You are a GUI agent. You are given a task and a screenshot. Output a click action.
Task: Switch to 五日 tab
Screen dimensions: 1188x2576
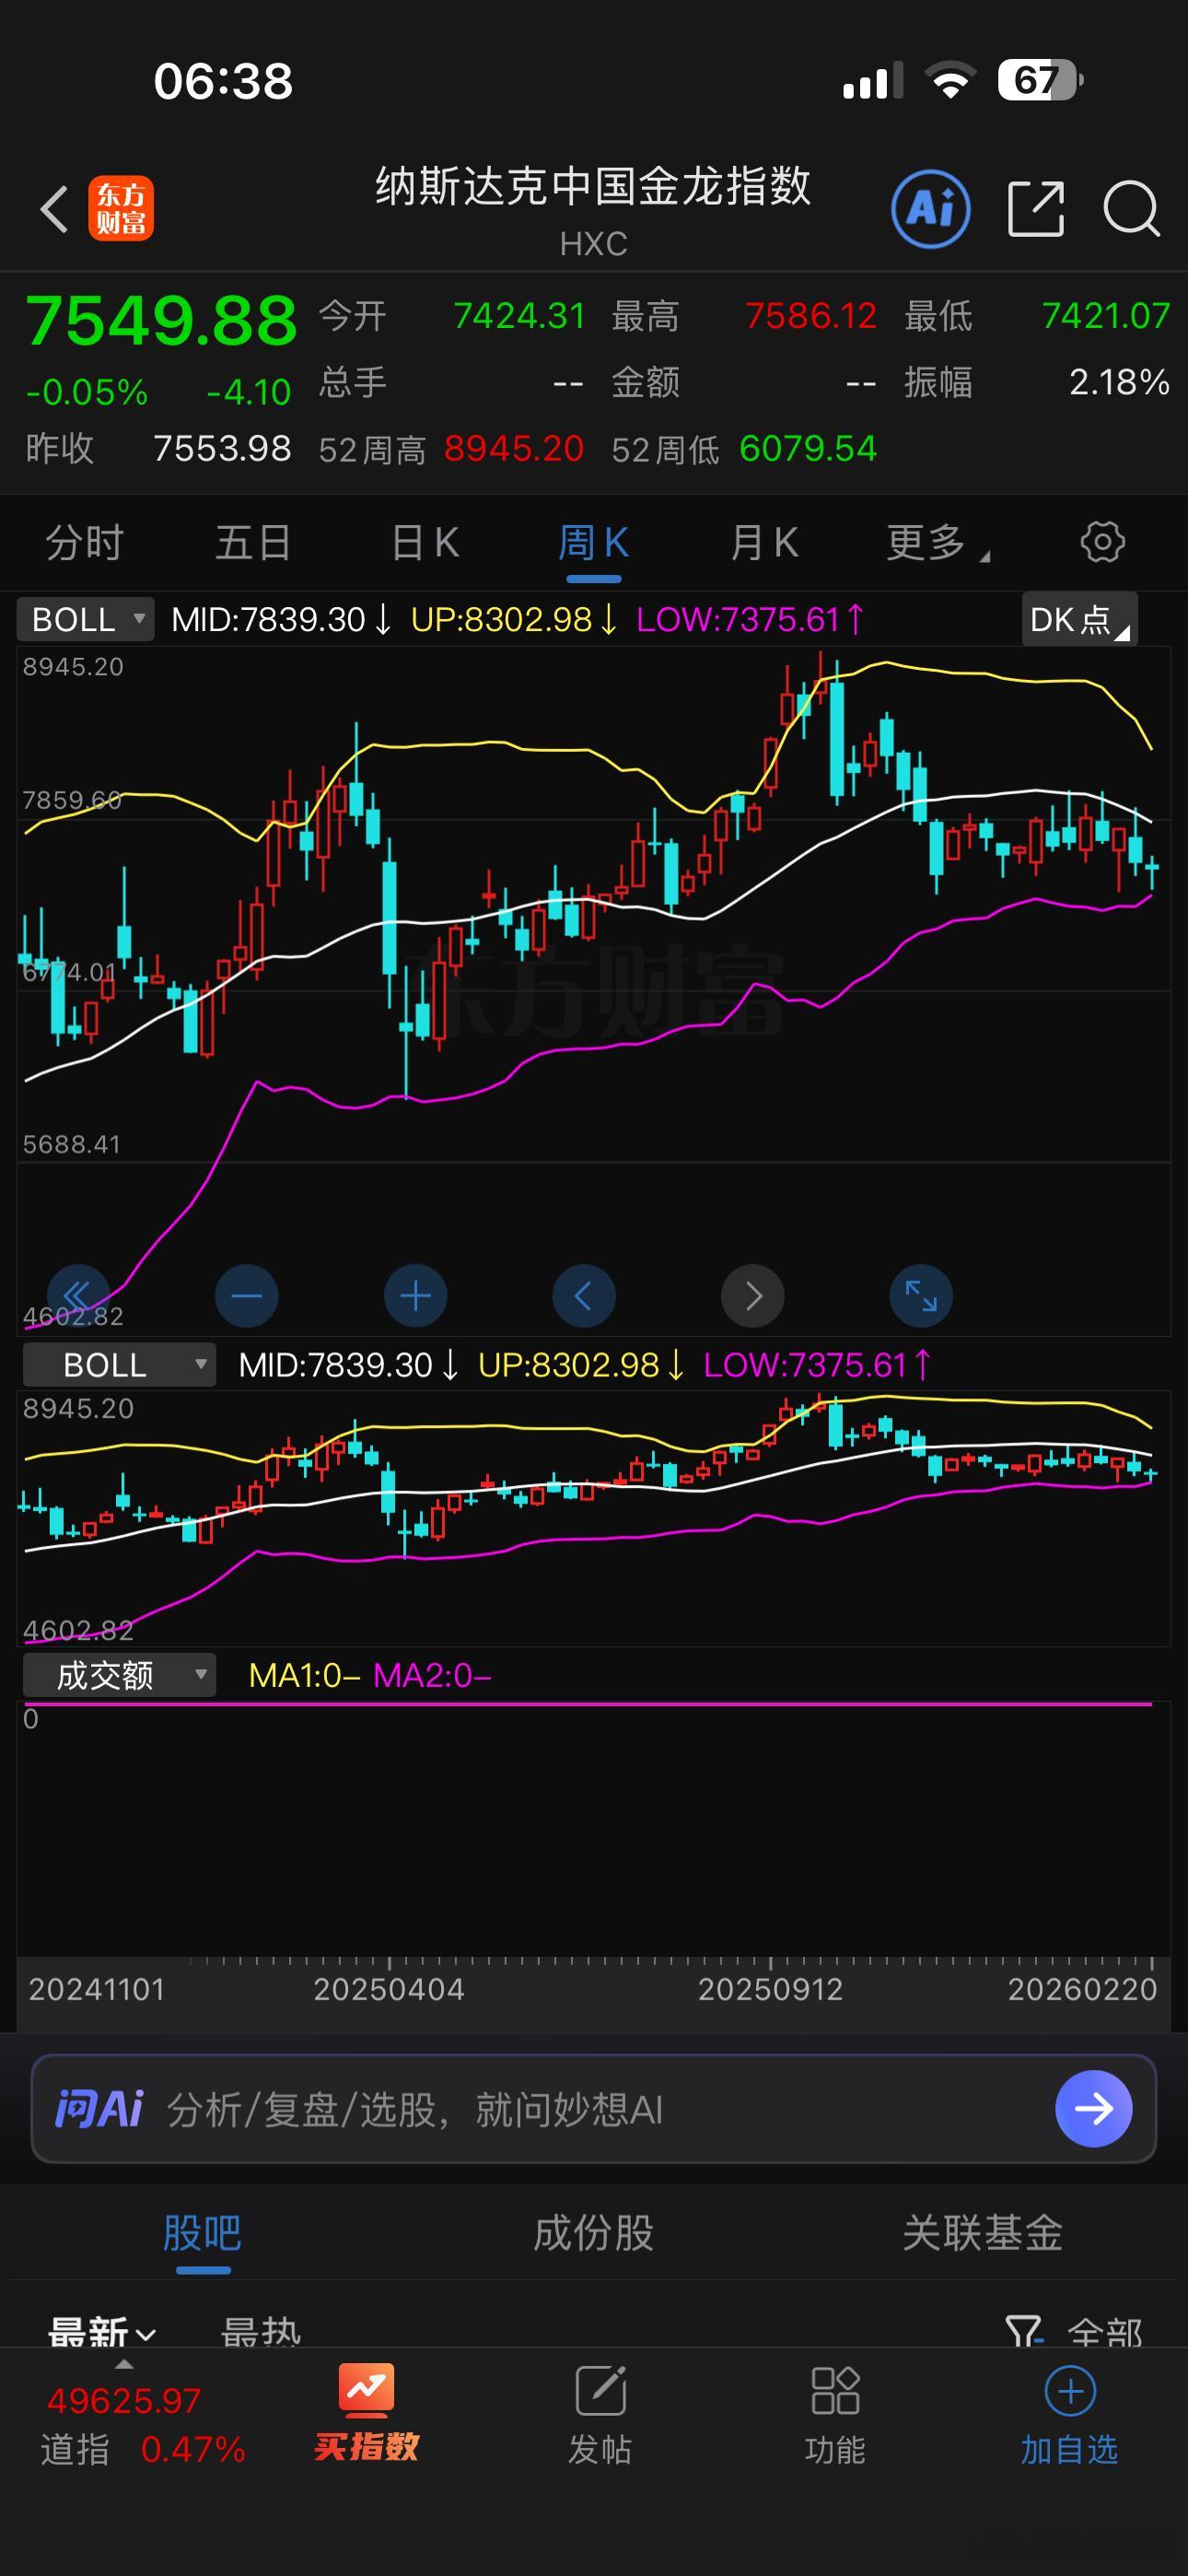(x=254, y=543)
